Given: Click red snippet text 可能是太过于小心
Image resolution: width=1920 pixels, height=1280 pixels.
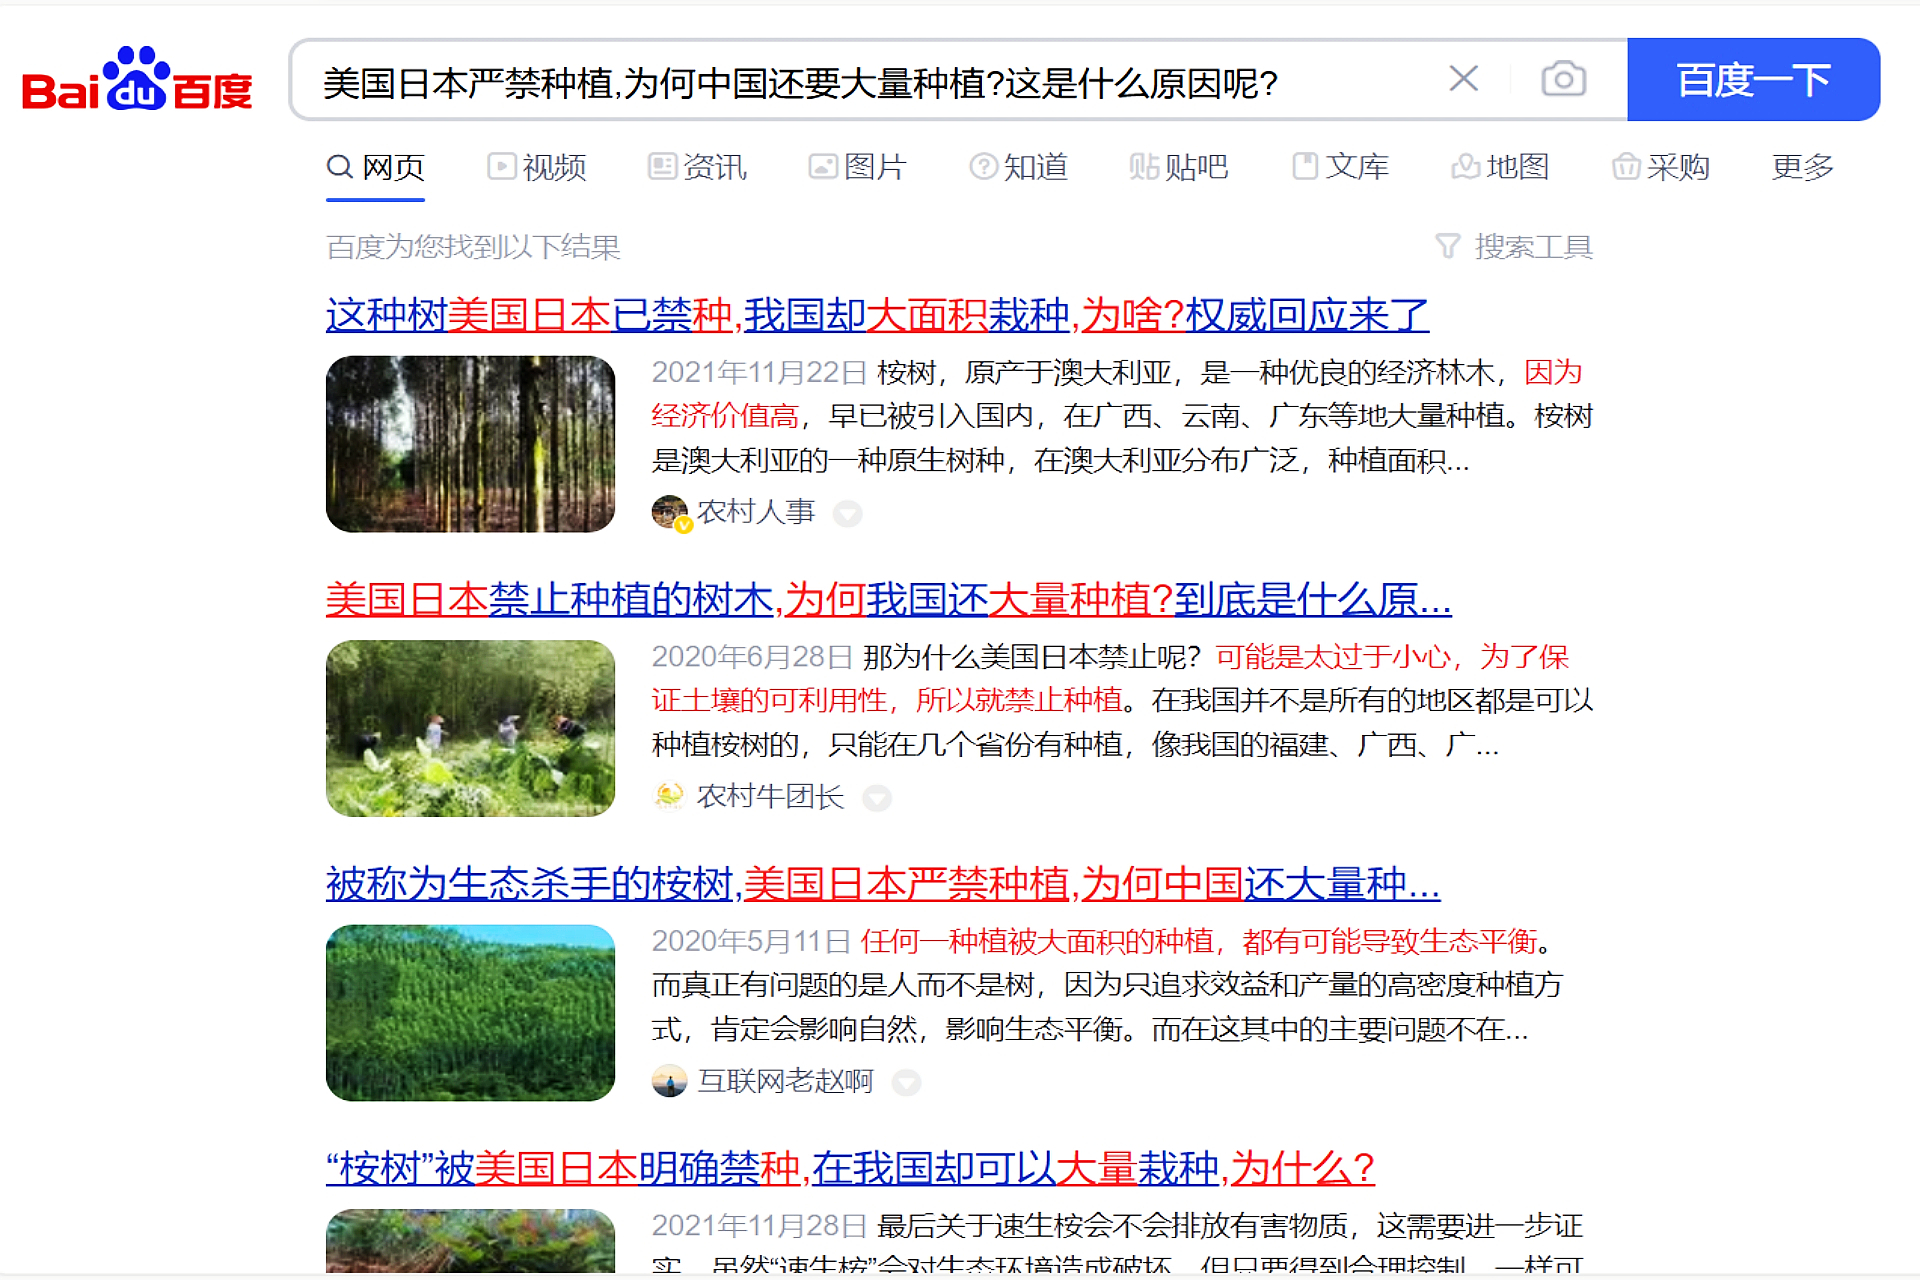Looking at the screenshot, I should click(x=1333, y=657).
